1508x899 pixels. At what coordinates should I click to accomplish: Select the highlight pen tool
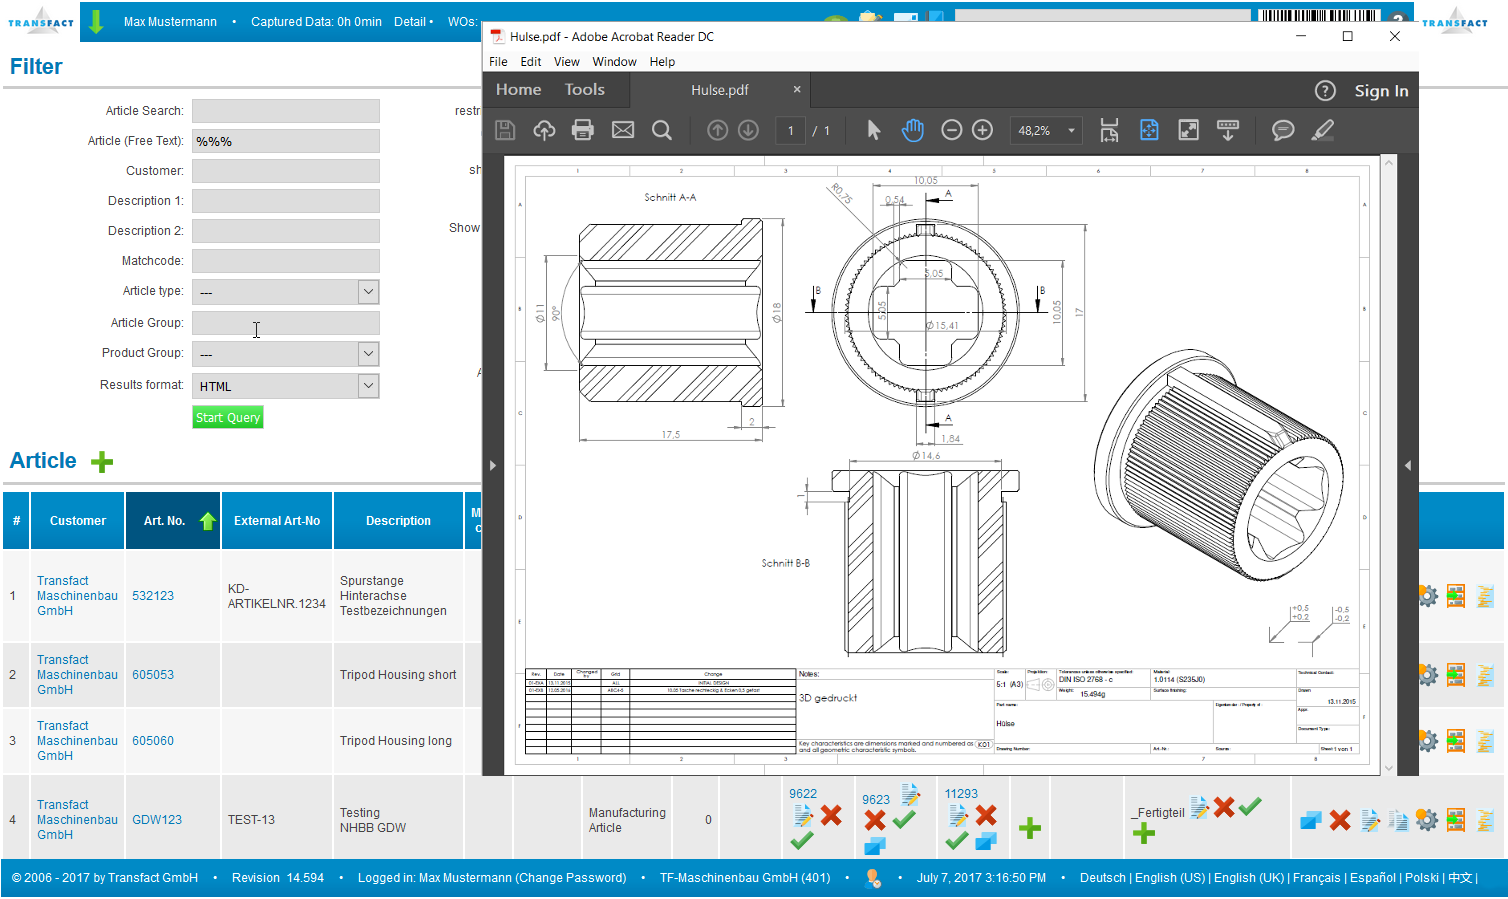[x=1323, y=130]
